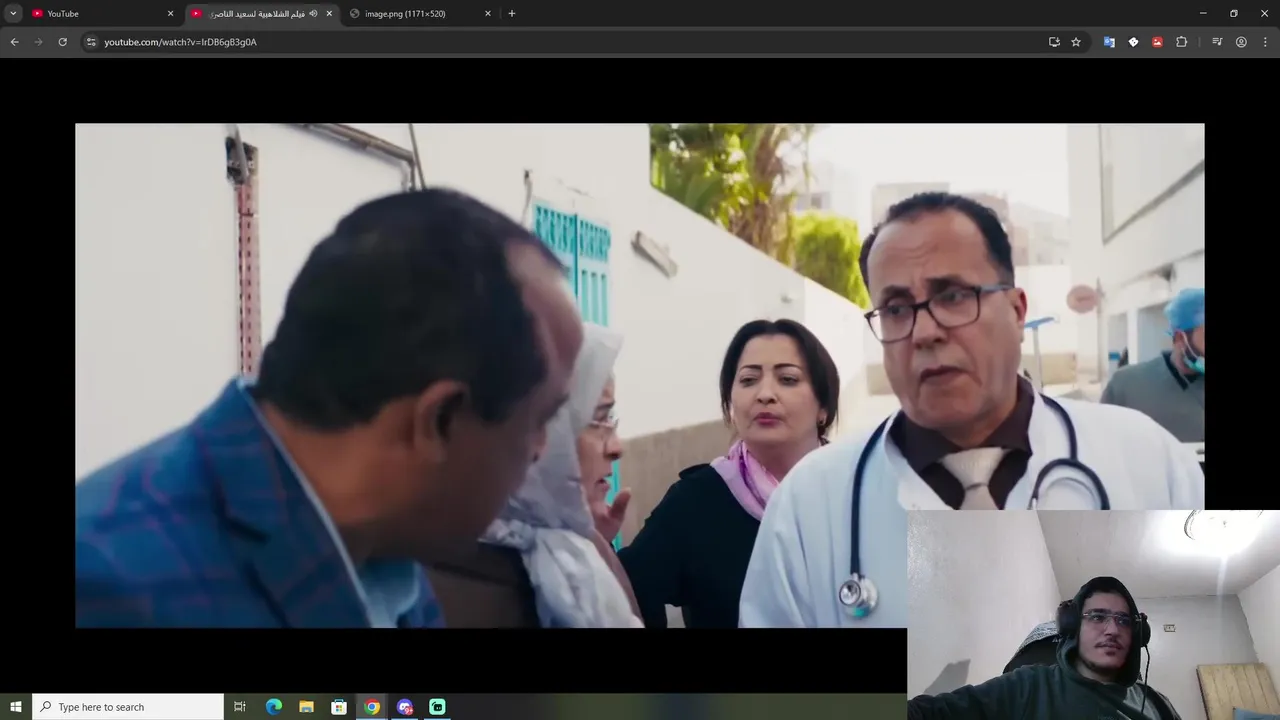Open the Chrome profile avatar
This screenshot has height=720, width=1280.
[x=1241, y=42]
